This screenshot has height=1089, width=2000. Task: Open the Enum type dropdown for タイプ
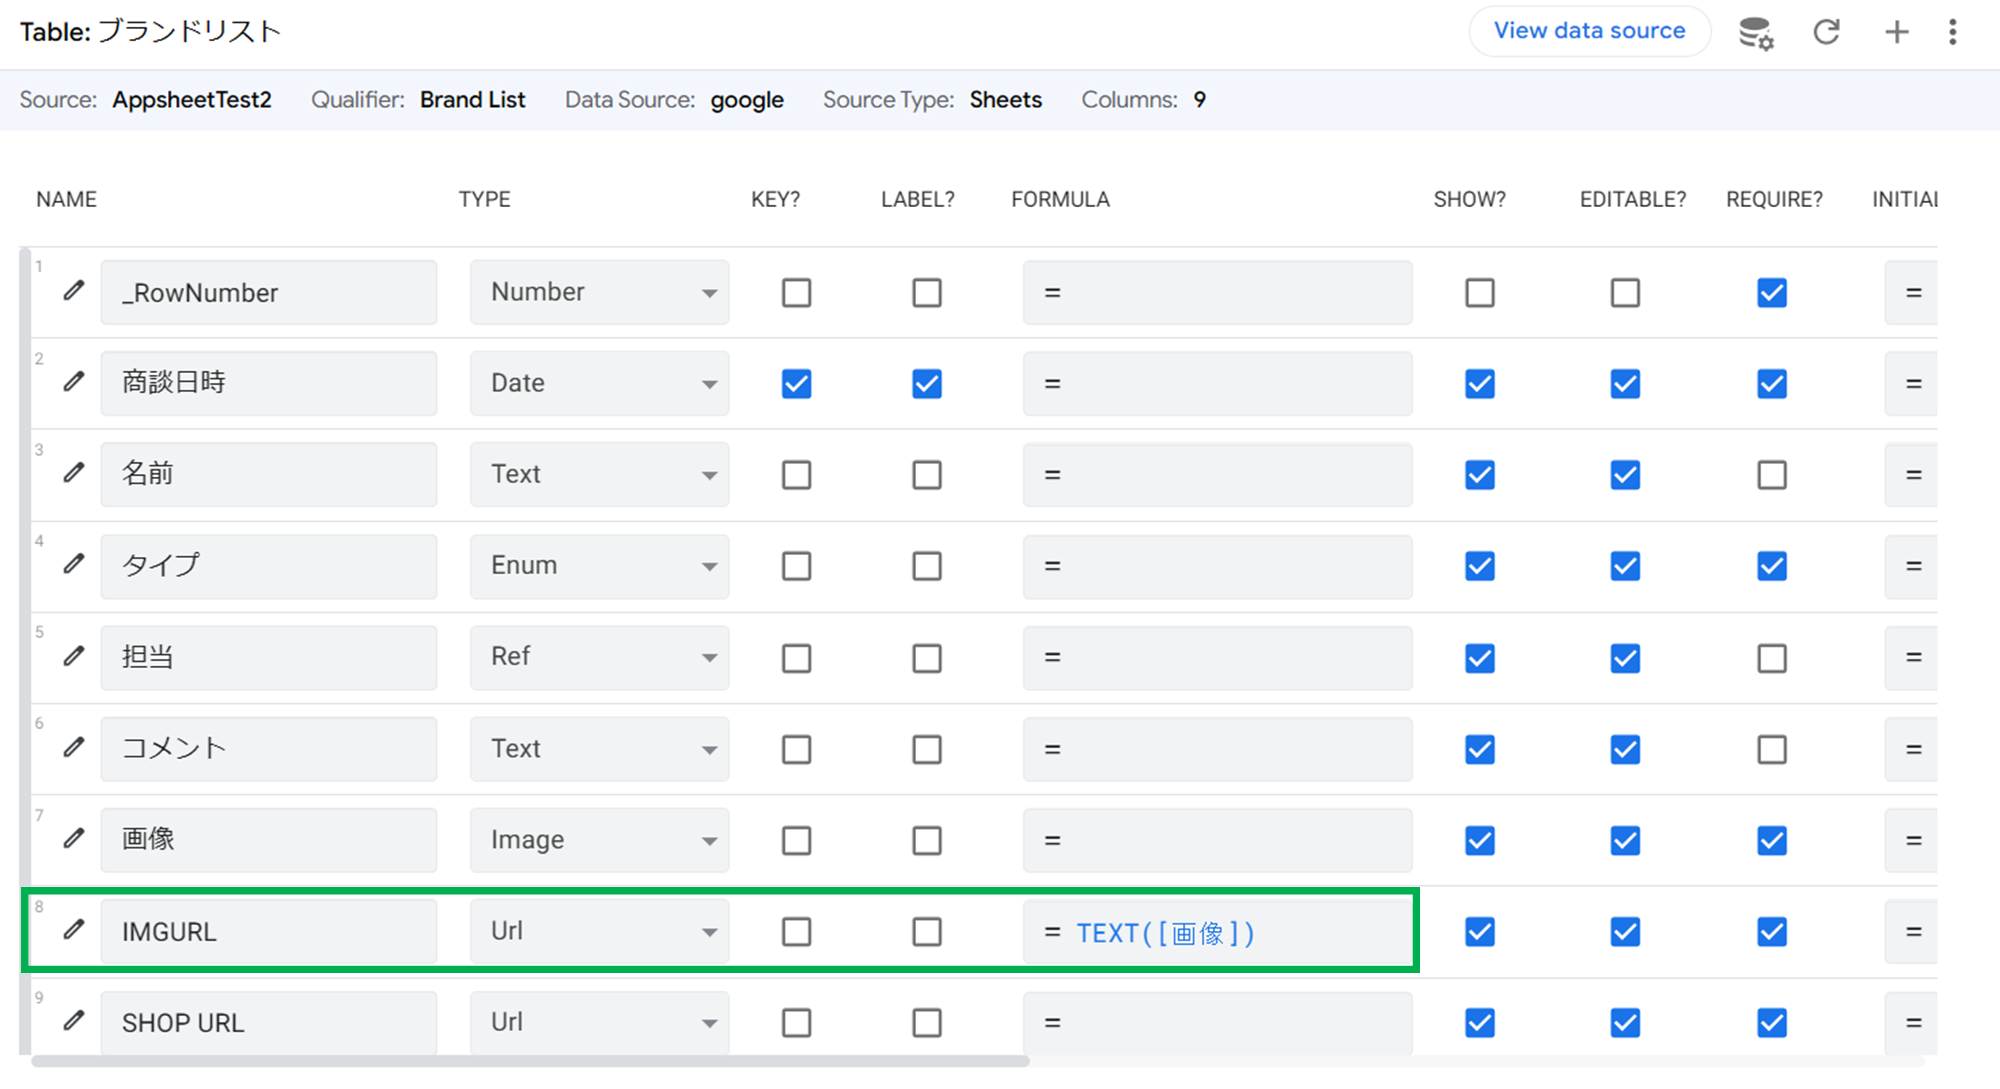pyautogui.click(x=599, y=566)
